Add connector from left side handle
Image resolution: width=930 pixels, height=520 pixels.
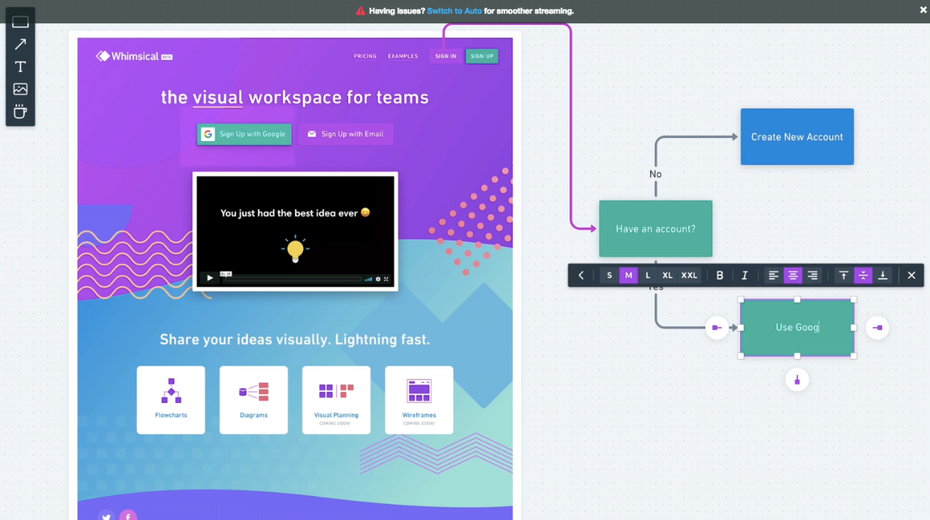pos(716,327)
